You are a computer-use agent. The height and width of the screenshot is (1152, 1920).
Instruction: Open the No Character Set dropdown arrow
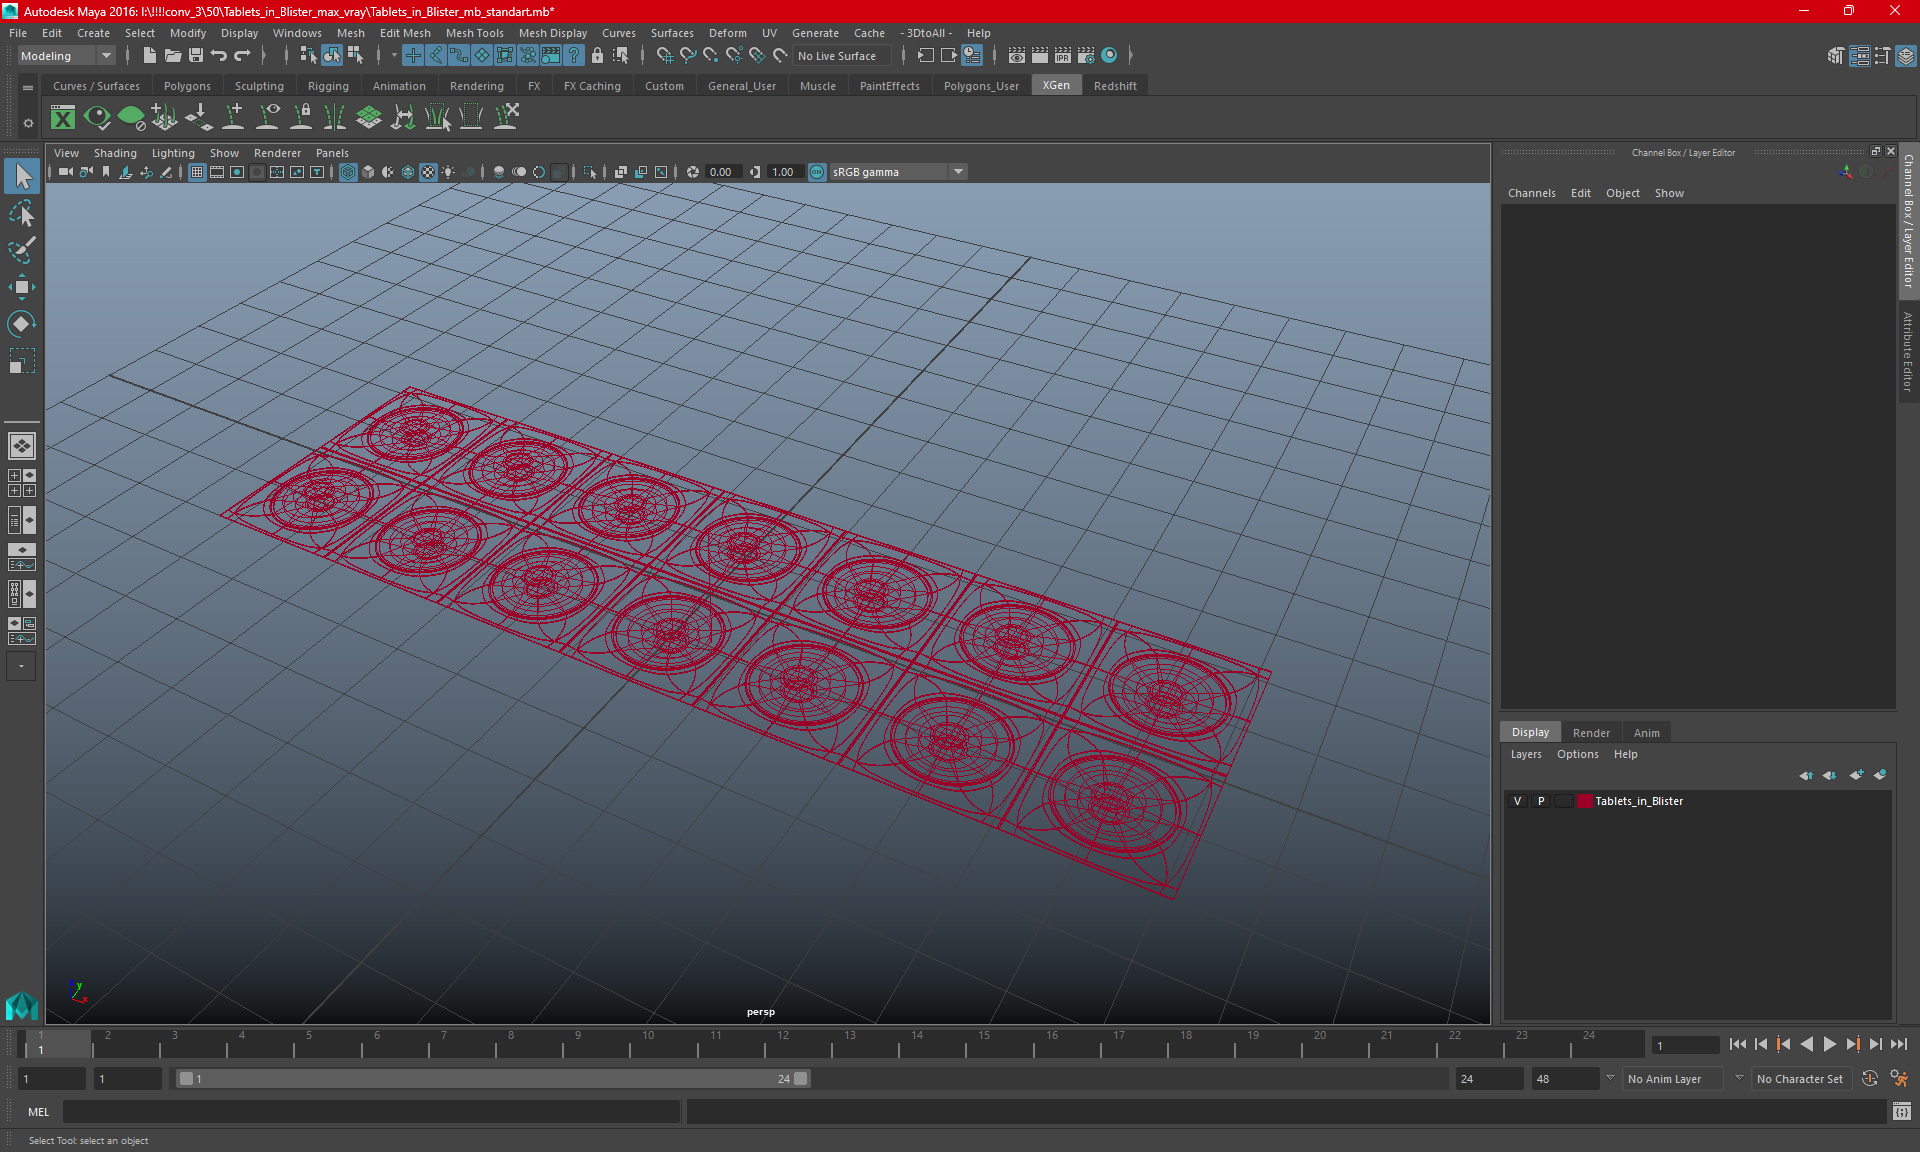1739,1078
